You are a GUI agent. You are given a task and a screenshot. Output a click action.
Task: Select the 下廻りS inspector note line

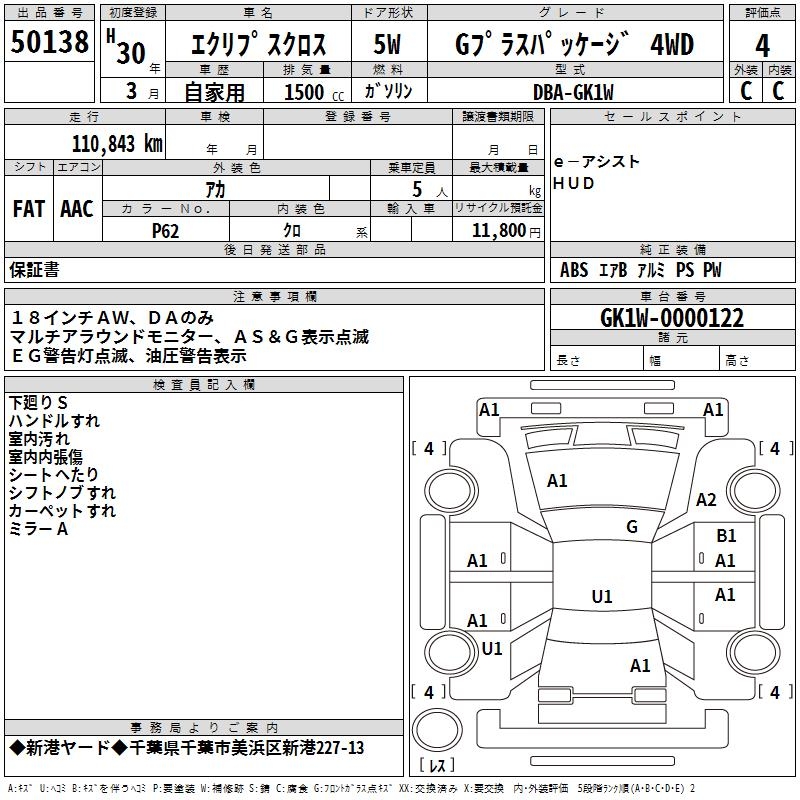(37, 403)
